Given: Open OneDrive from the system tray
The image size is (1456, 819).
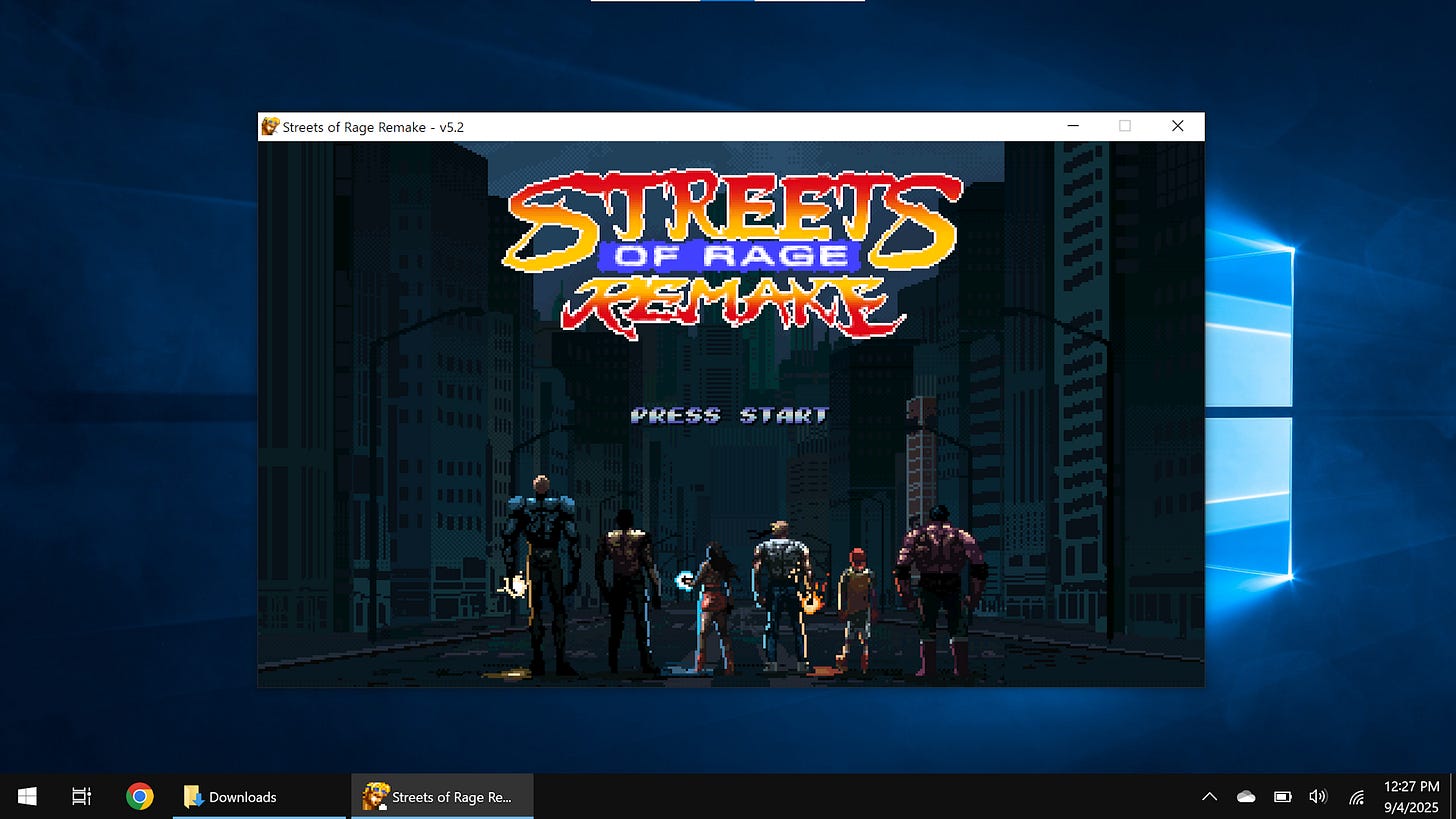Looking at the screenshot, I should coord(1245,796).
